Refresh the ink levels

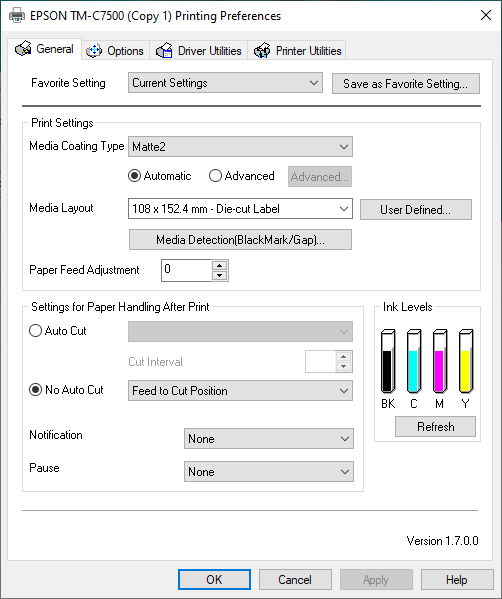point(436,426)
